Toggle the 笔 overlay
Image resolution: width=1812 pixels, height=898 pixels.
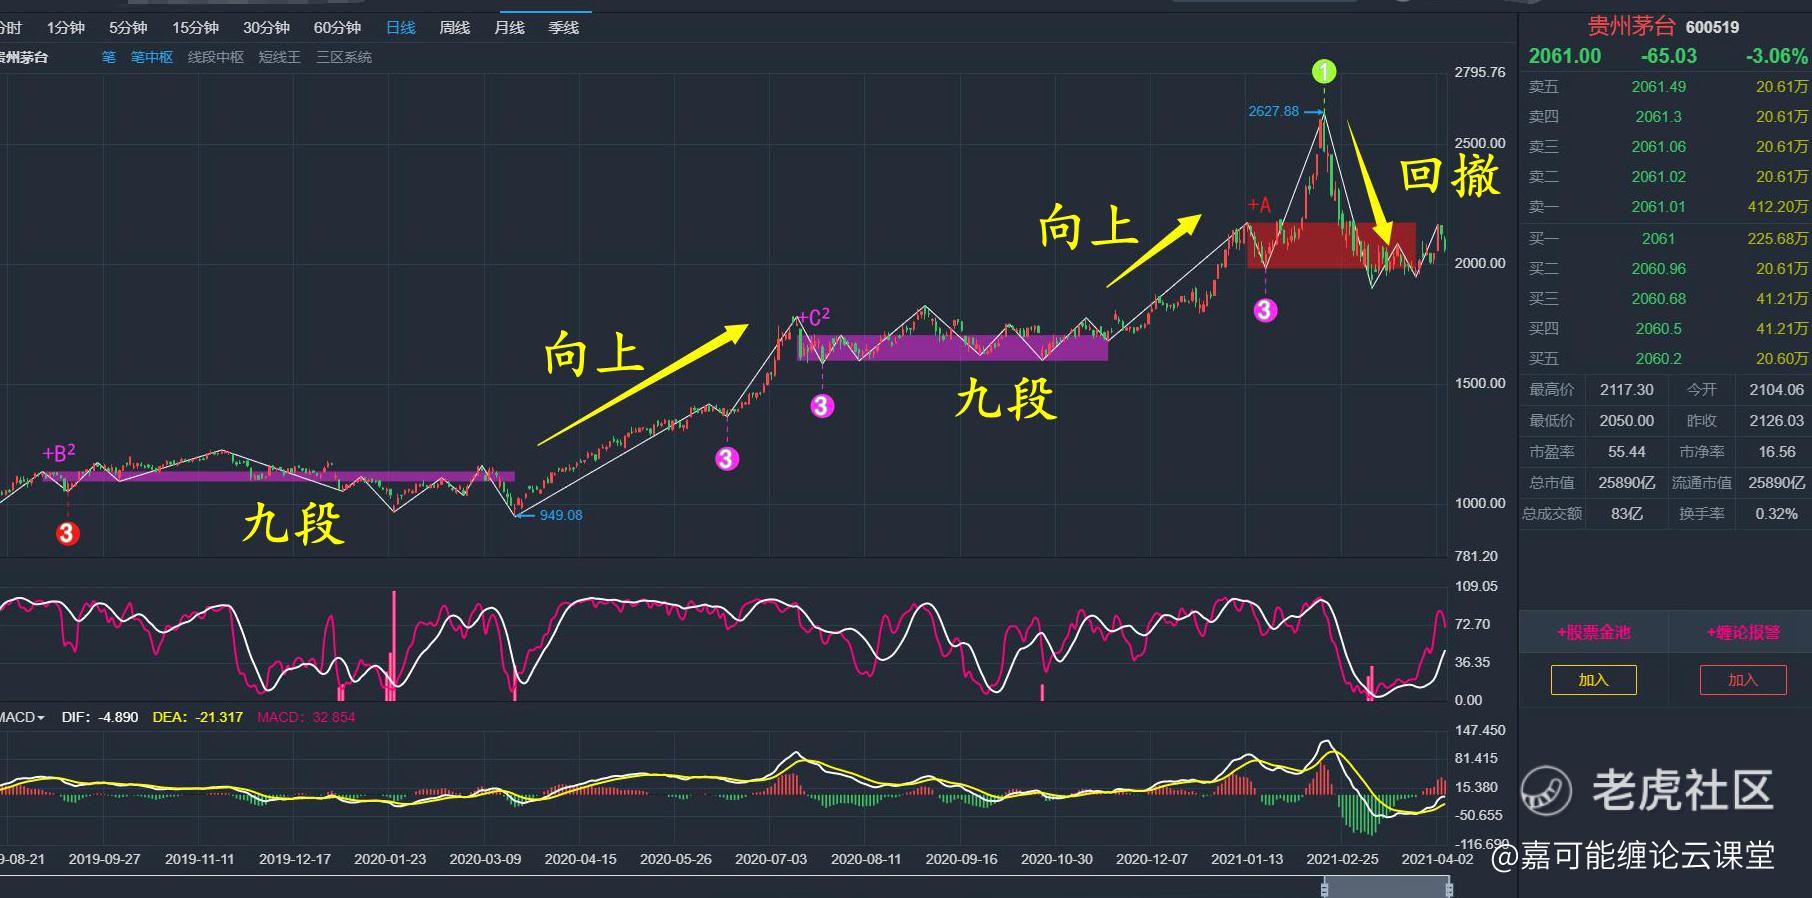(x=109, y=57)
